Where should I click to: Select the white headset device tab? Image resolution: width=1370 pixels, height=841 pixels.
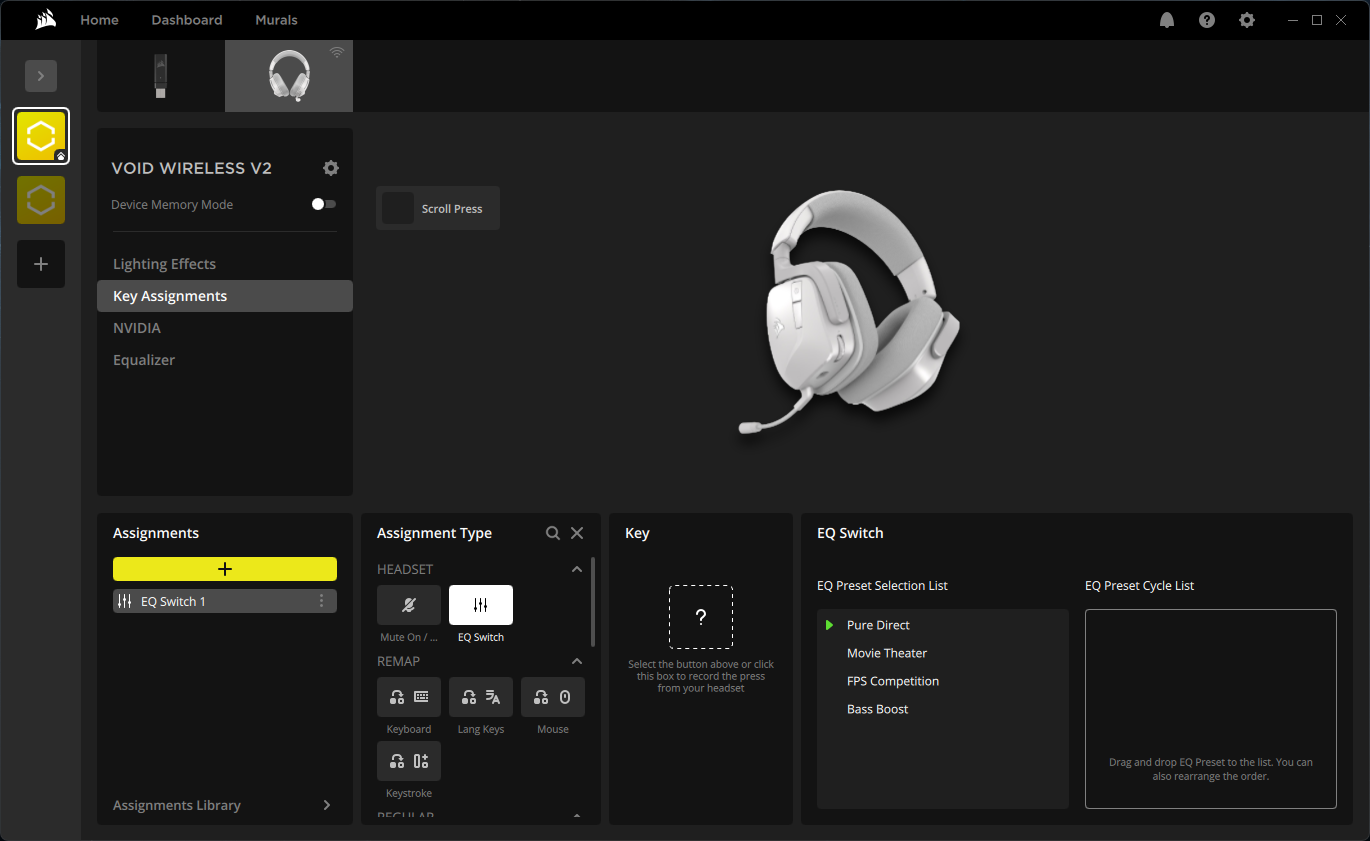point(289,76)
